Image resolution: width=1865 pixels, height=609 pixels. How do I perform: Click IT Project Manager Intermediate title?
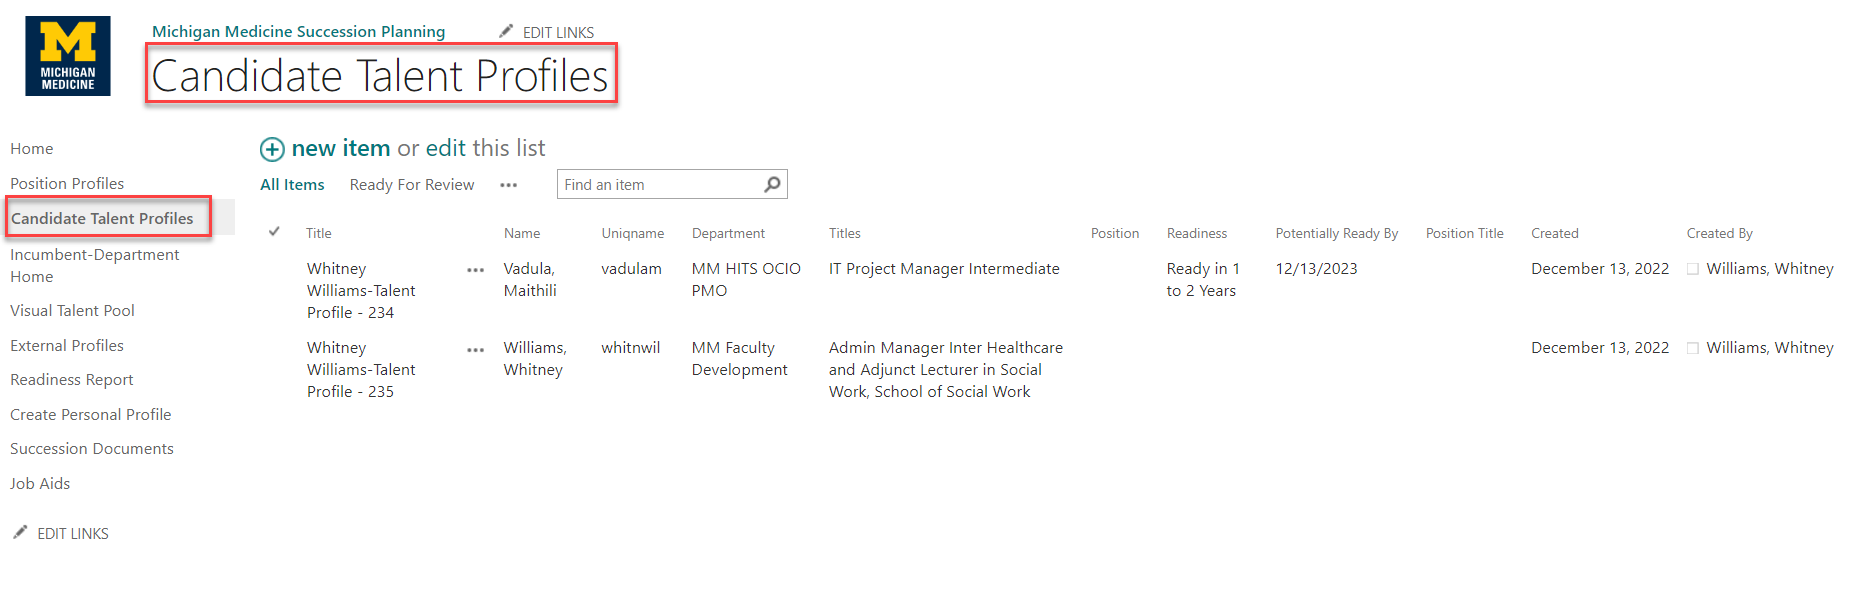point(944,269)
